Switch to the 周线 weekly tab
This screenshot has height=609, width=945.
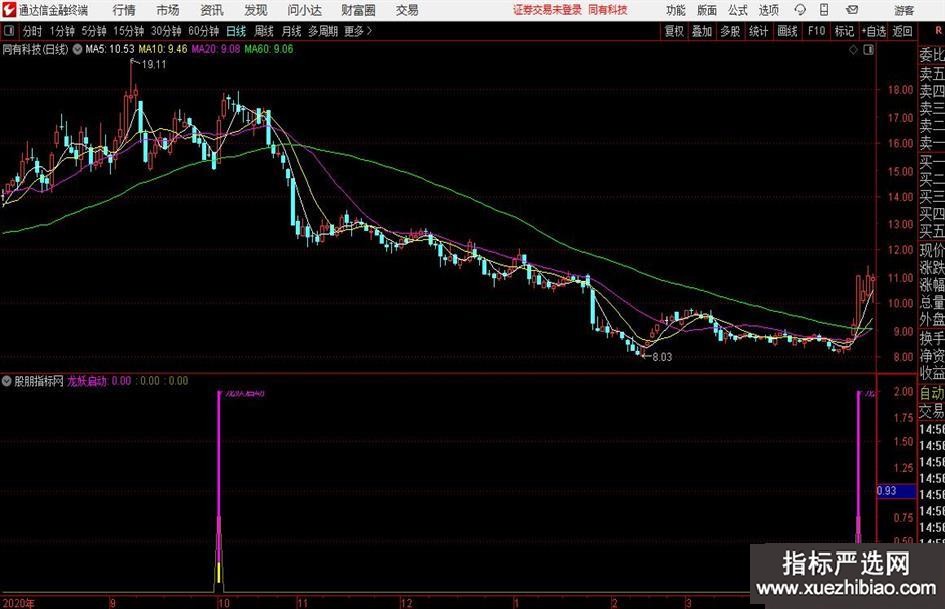tap(264, 31)
